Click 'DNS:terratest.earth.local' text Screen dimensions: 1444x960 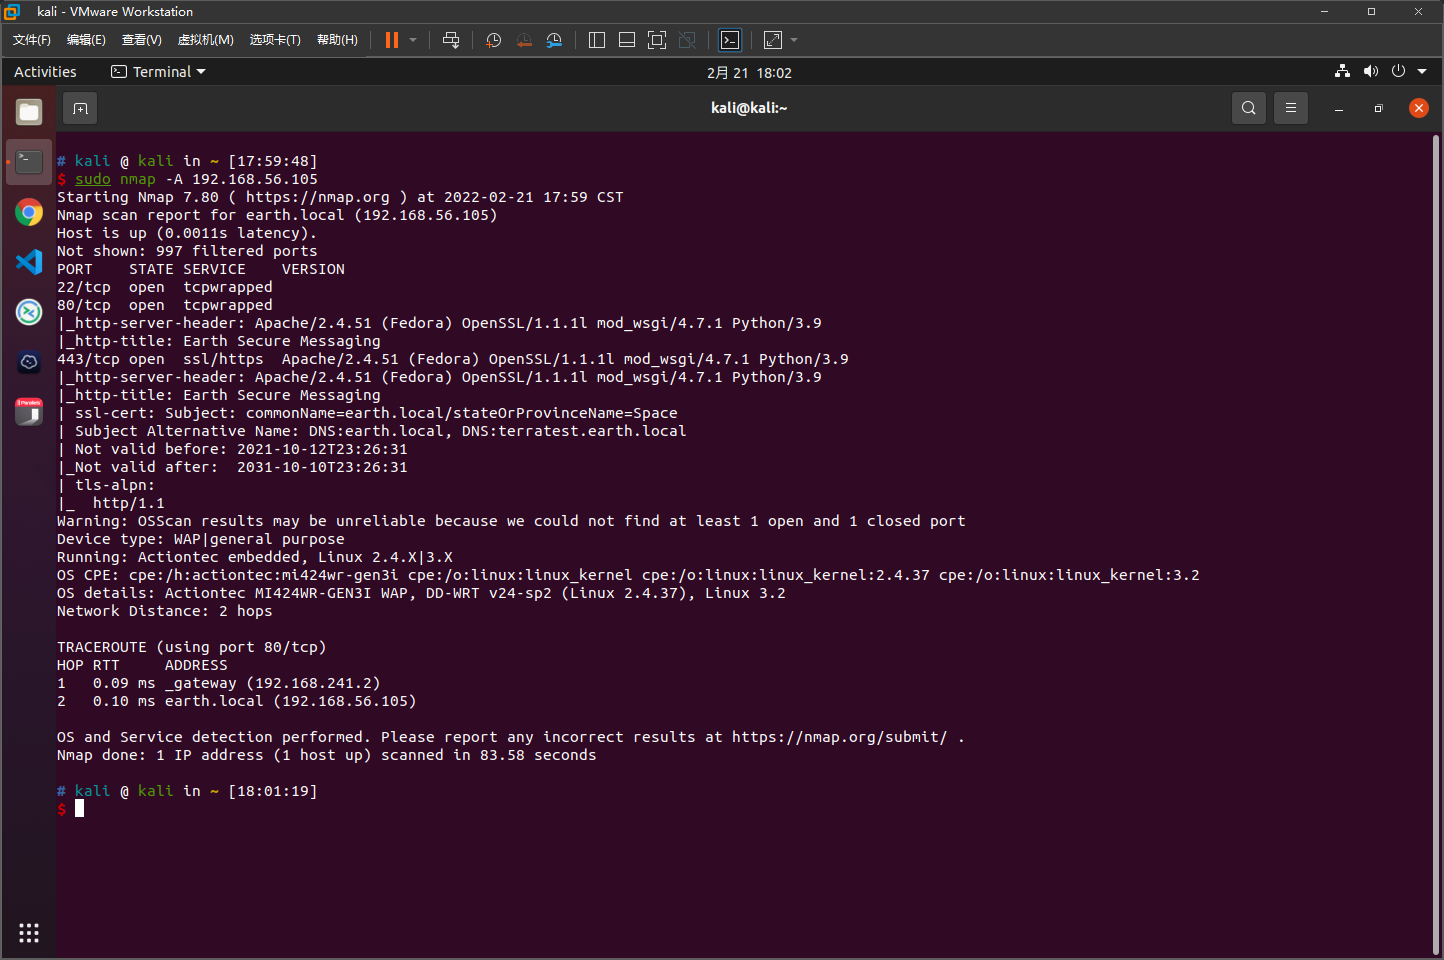click(574, 431)
